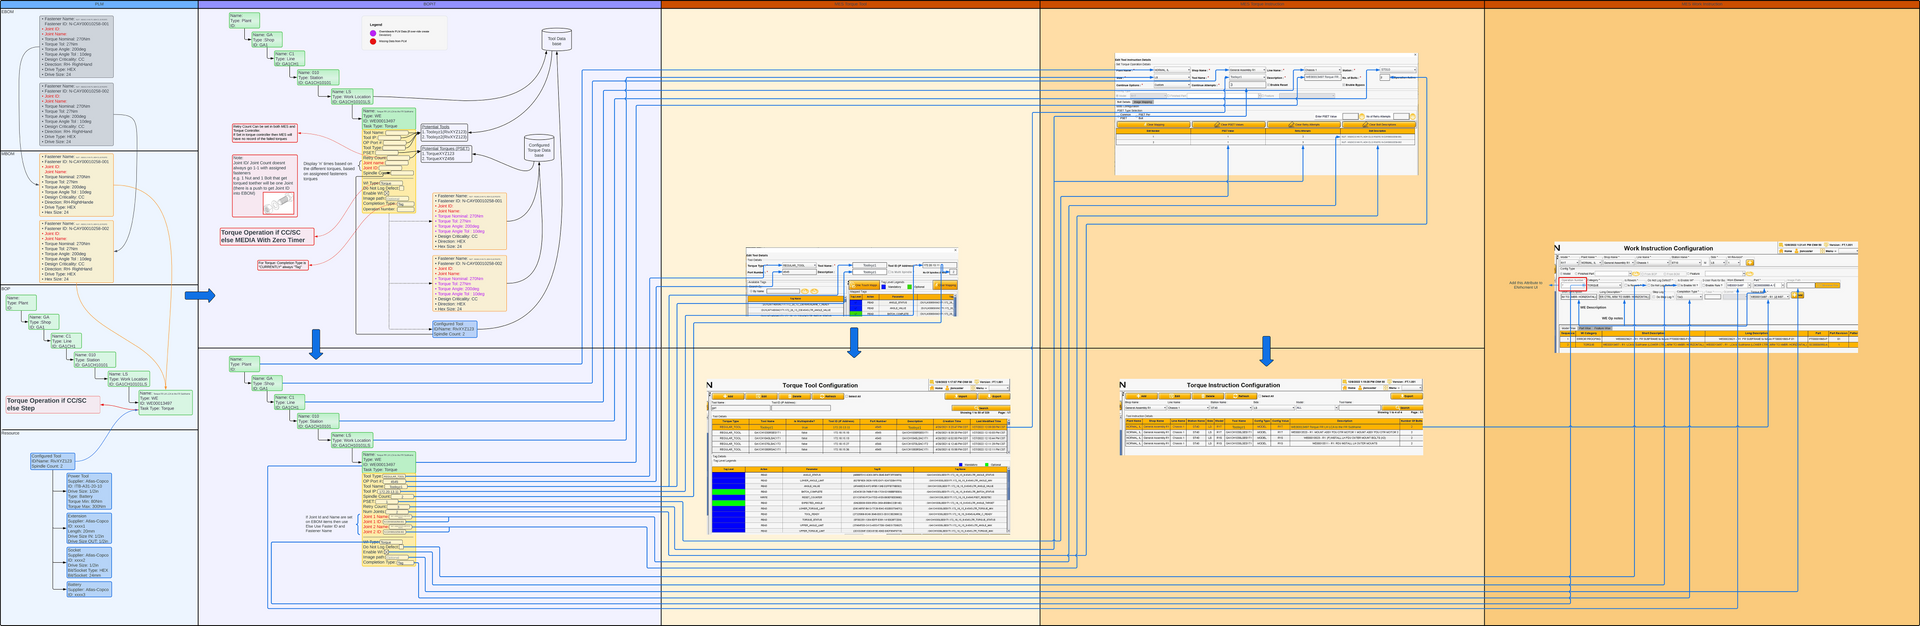The height and width of the screenshot is (626, 1920).
Task: Click Add button in Torque Tool Configuration
Action: pyautogui.click(x=728, y=396)
